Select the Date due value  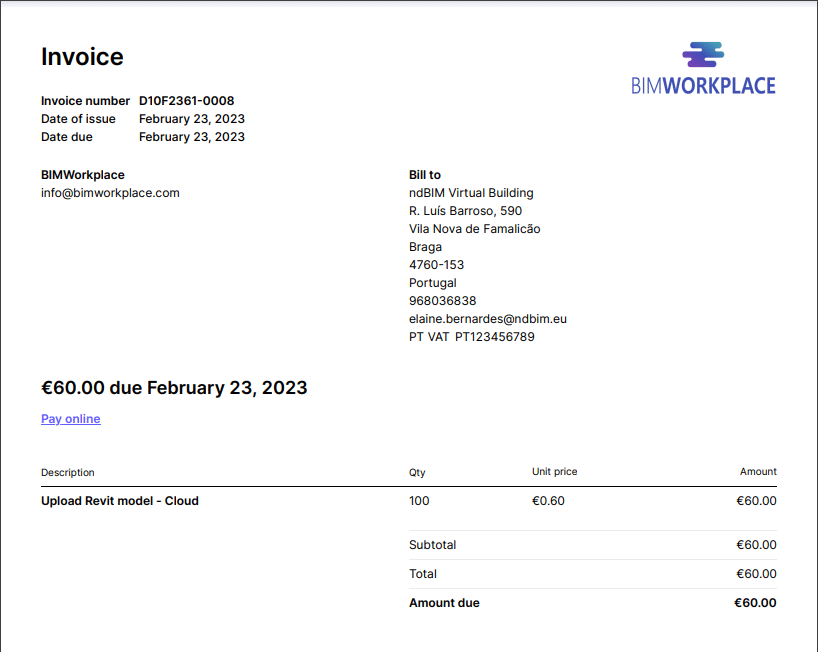click(191, 137)
